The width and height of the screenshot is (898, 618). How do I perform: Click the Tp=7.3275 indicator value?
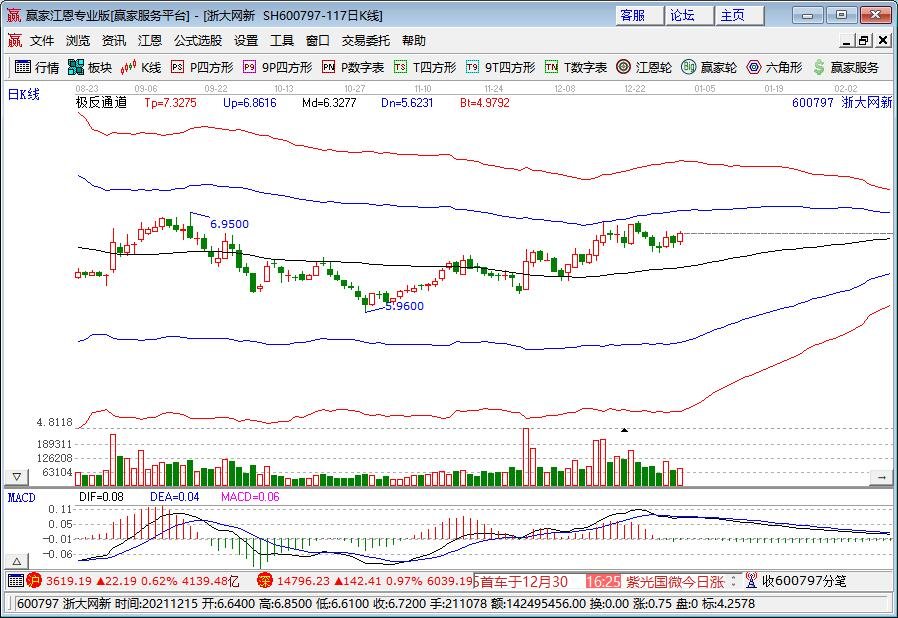pos(170,103)
